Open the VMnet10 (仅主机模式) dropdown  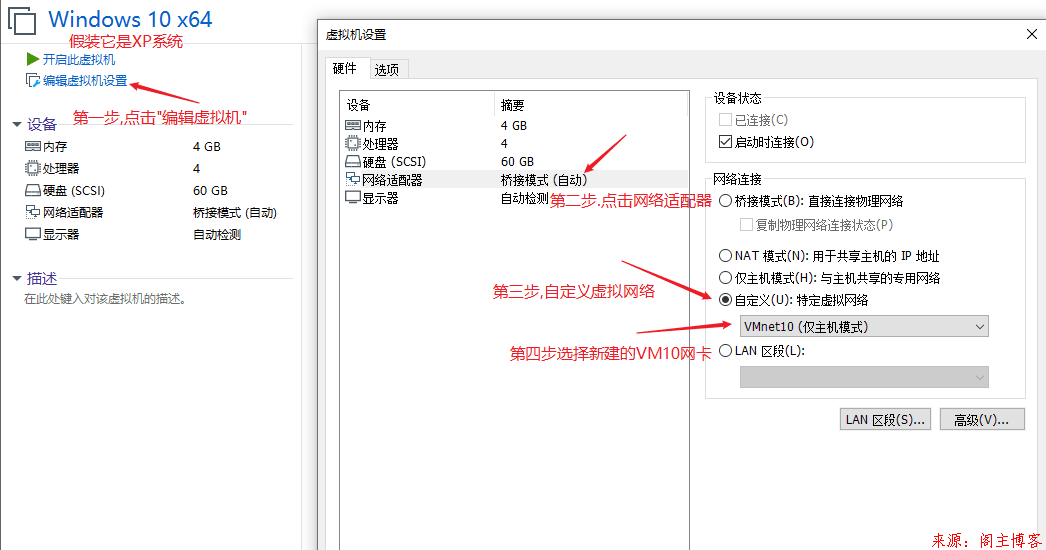coord(864,326)
